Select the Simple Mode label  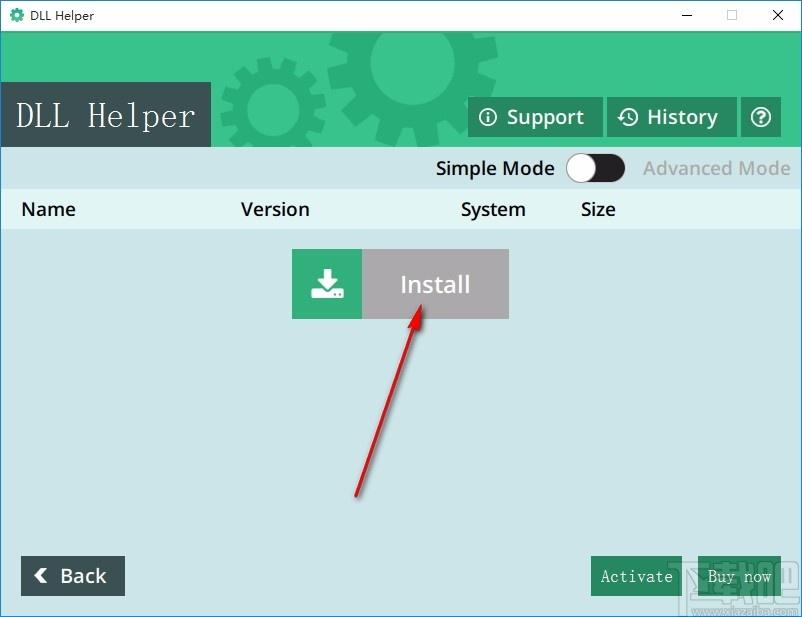click(x=495, y=168)
